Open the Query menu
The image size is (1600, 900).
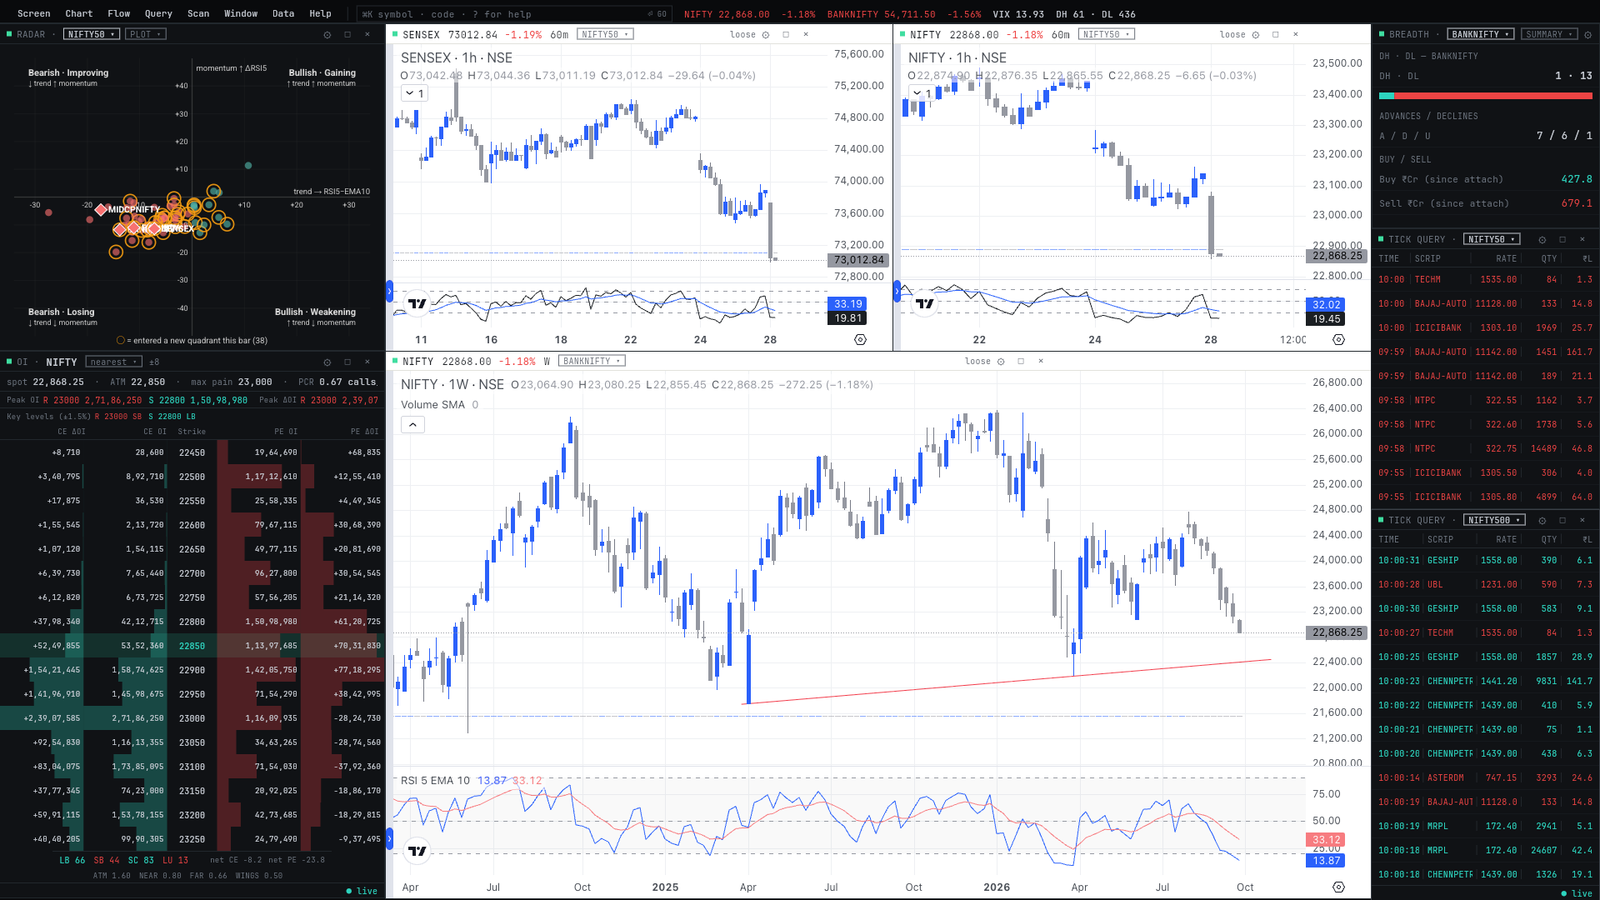click(158, 14)
